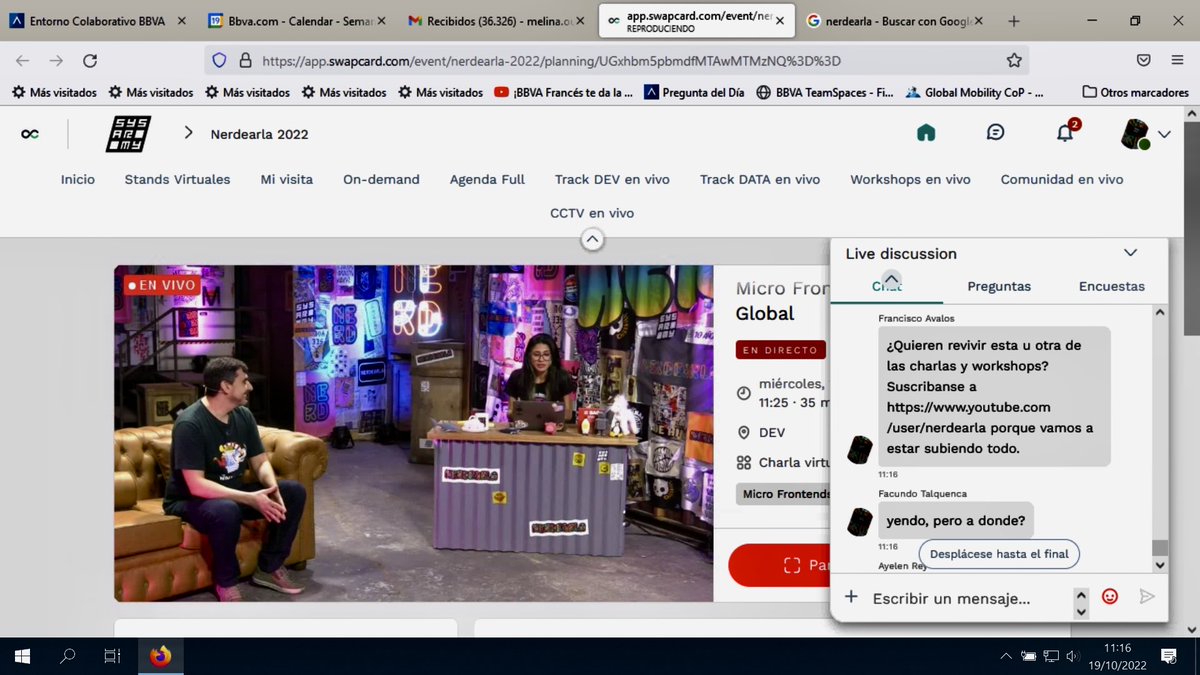Switch to Preguntas tab
This screenshot has height=675, width=1200.
pos(999,286)
